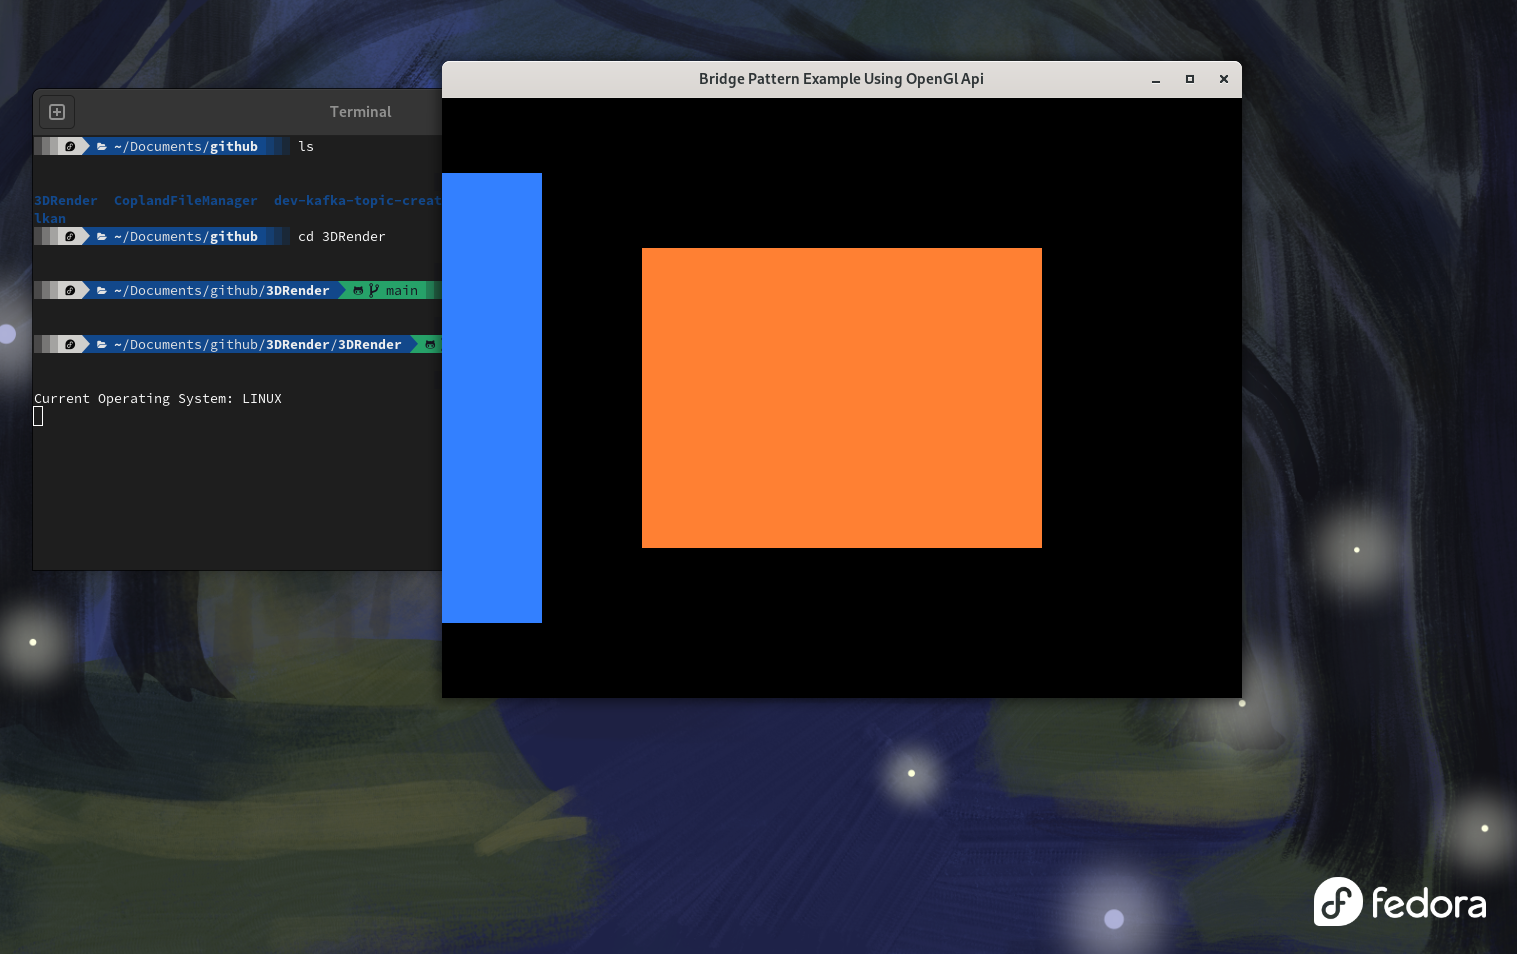Click the git branch icon beside main
Screen dimensions: 1517x954
pos(374,291)
